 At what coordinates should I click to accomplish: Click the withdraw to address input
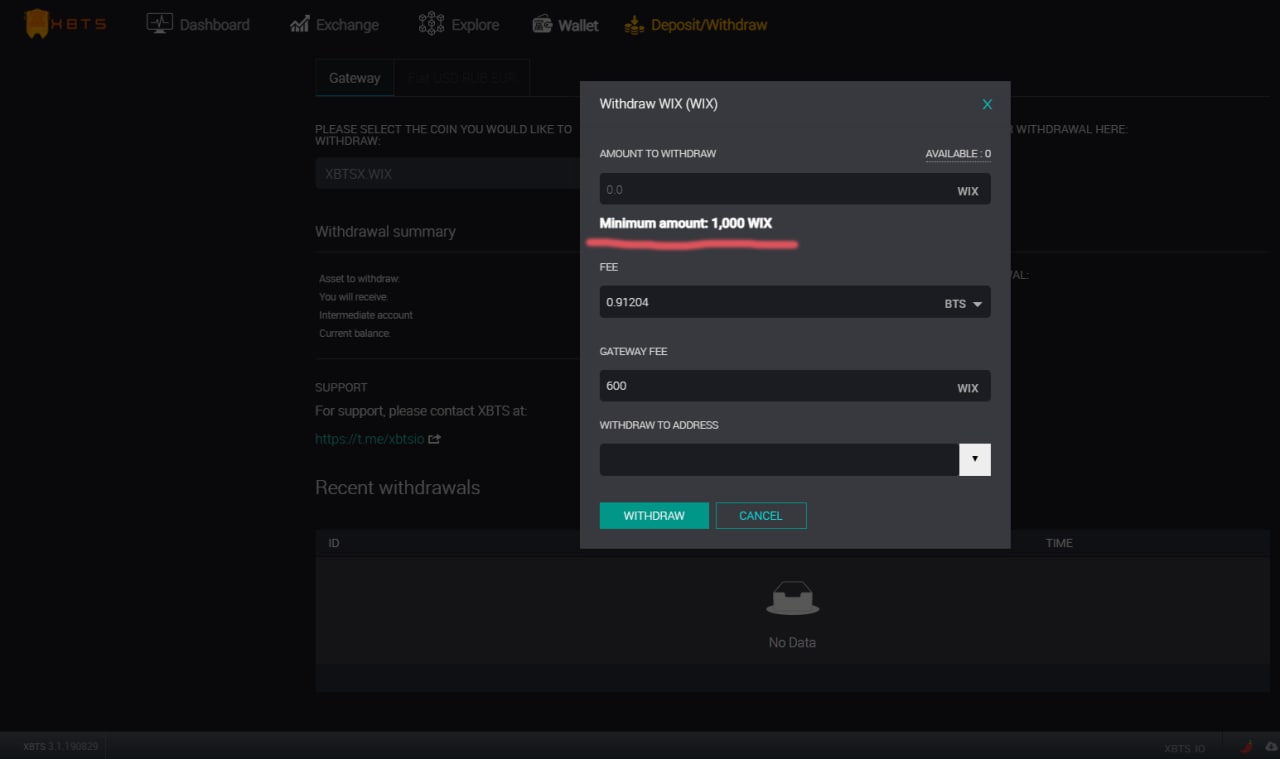[779, 460]
